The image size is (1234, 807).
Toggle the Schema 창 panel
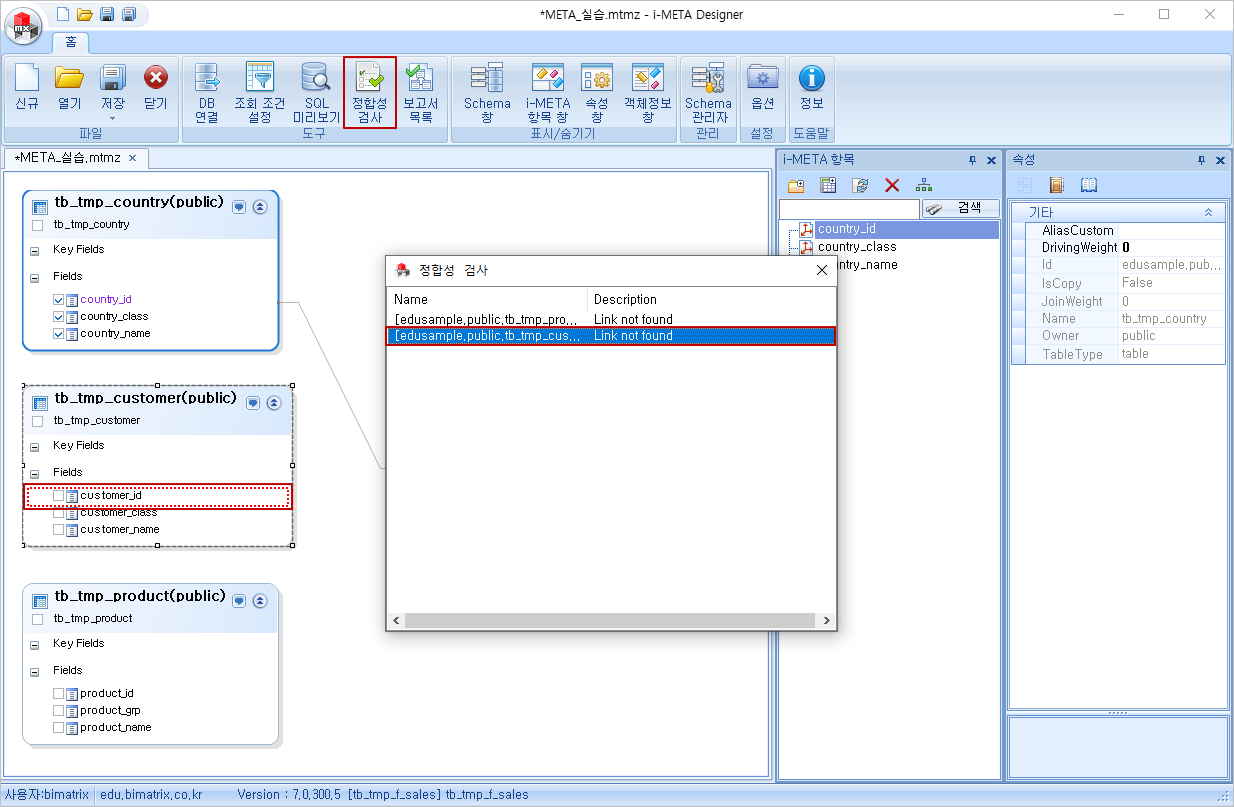point(487,92)
